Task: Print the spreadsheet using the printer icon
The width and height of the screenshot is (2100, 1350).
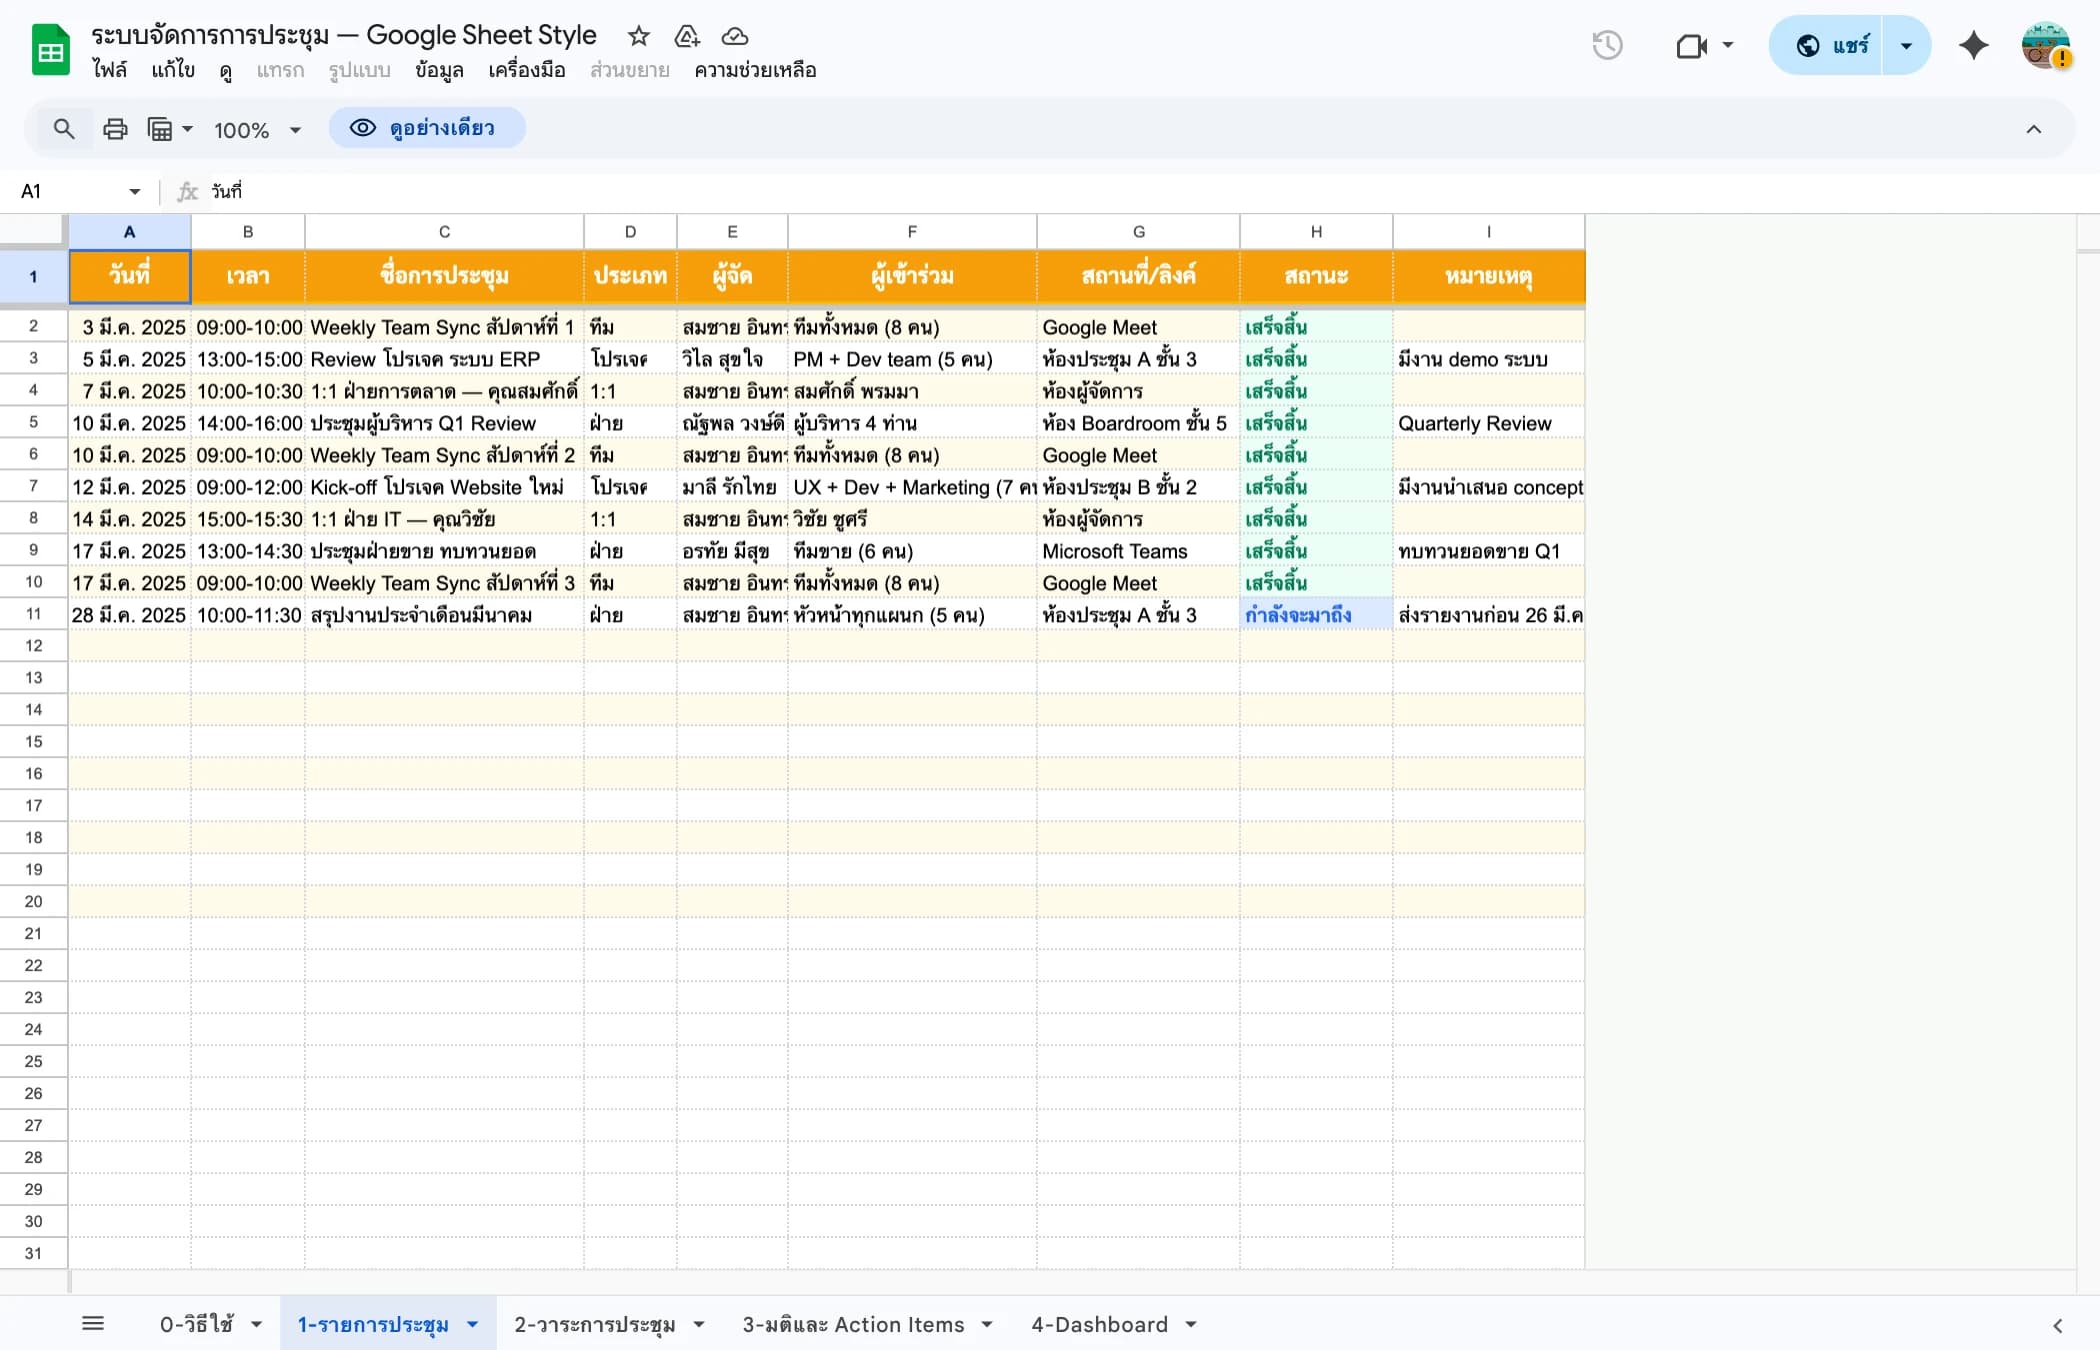Action: coord(115,128)
